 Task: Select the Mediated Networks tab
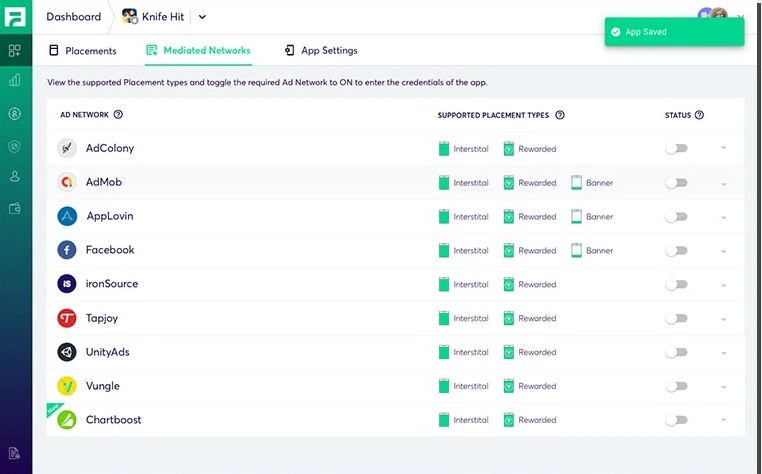198,50
